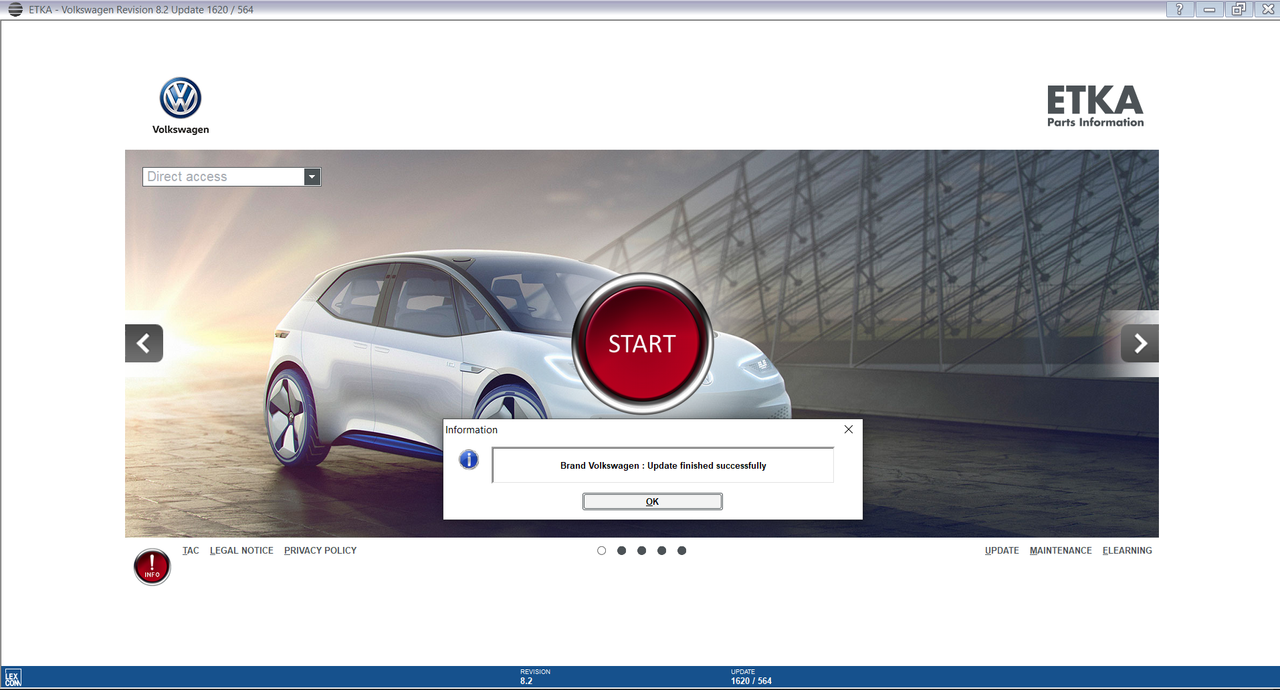1280x690 pixels.
Task: Click the LEXCOM logo in status bar
Action: (13, 678)
